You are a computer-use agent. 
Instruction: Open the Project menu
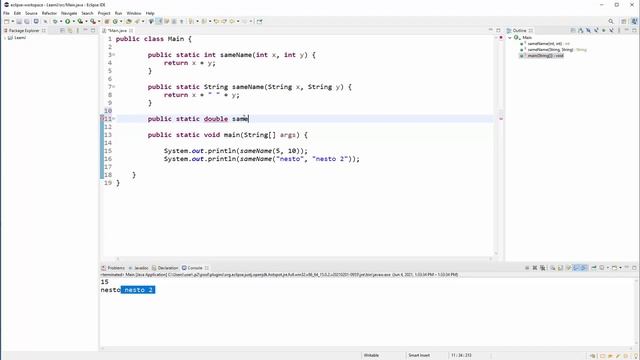click(104, 13)
